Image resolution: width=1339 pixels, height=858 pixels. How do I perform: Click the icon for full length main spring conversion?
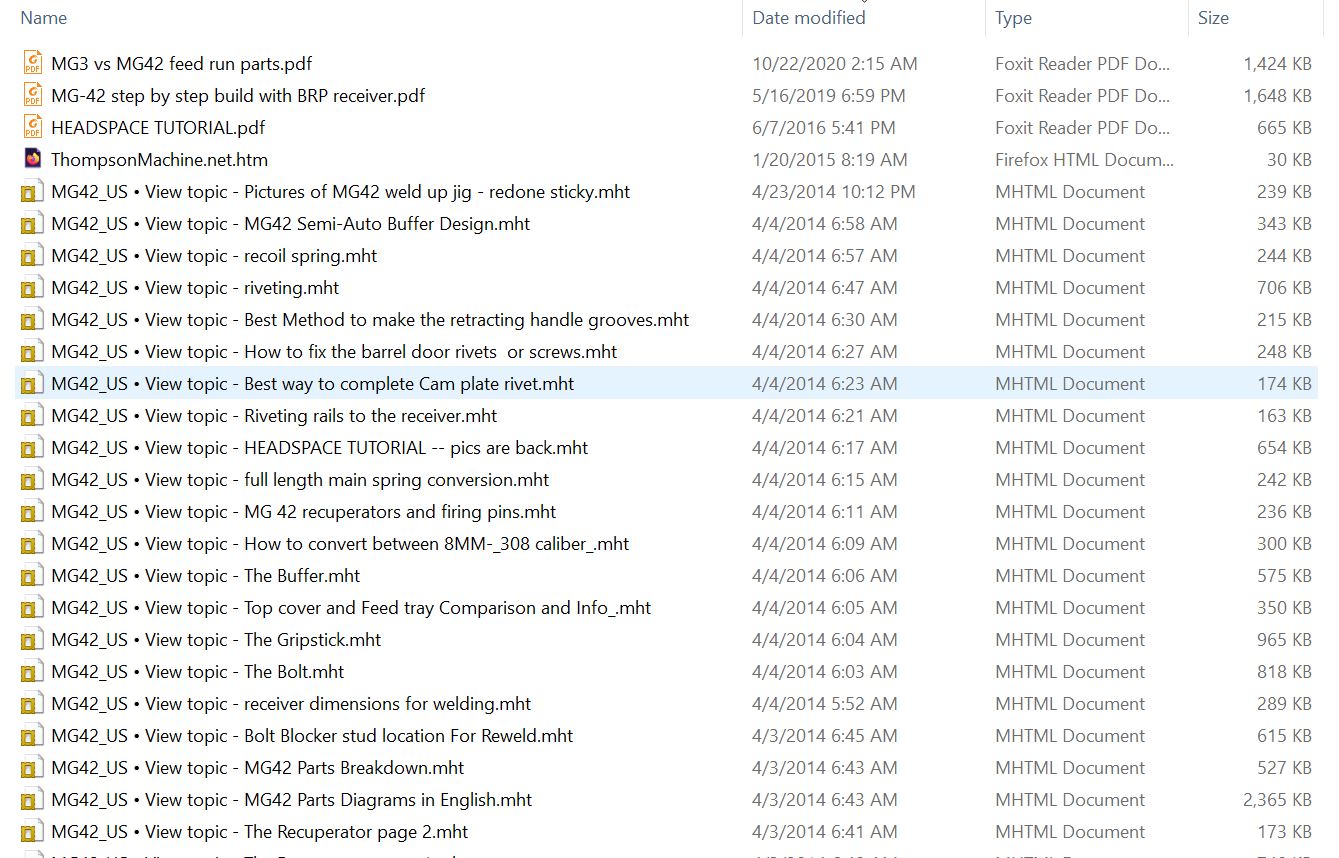pyautogui.click(x=33, y=480)
